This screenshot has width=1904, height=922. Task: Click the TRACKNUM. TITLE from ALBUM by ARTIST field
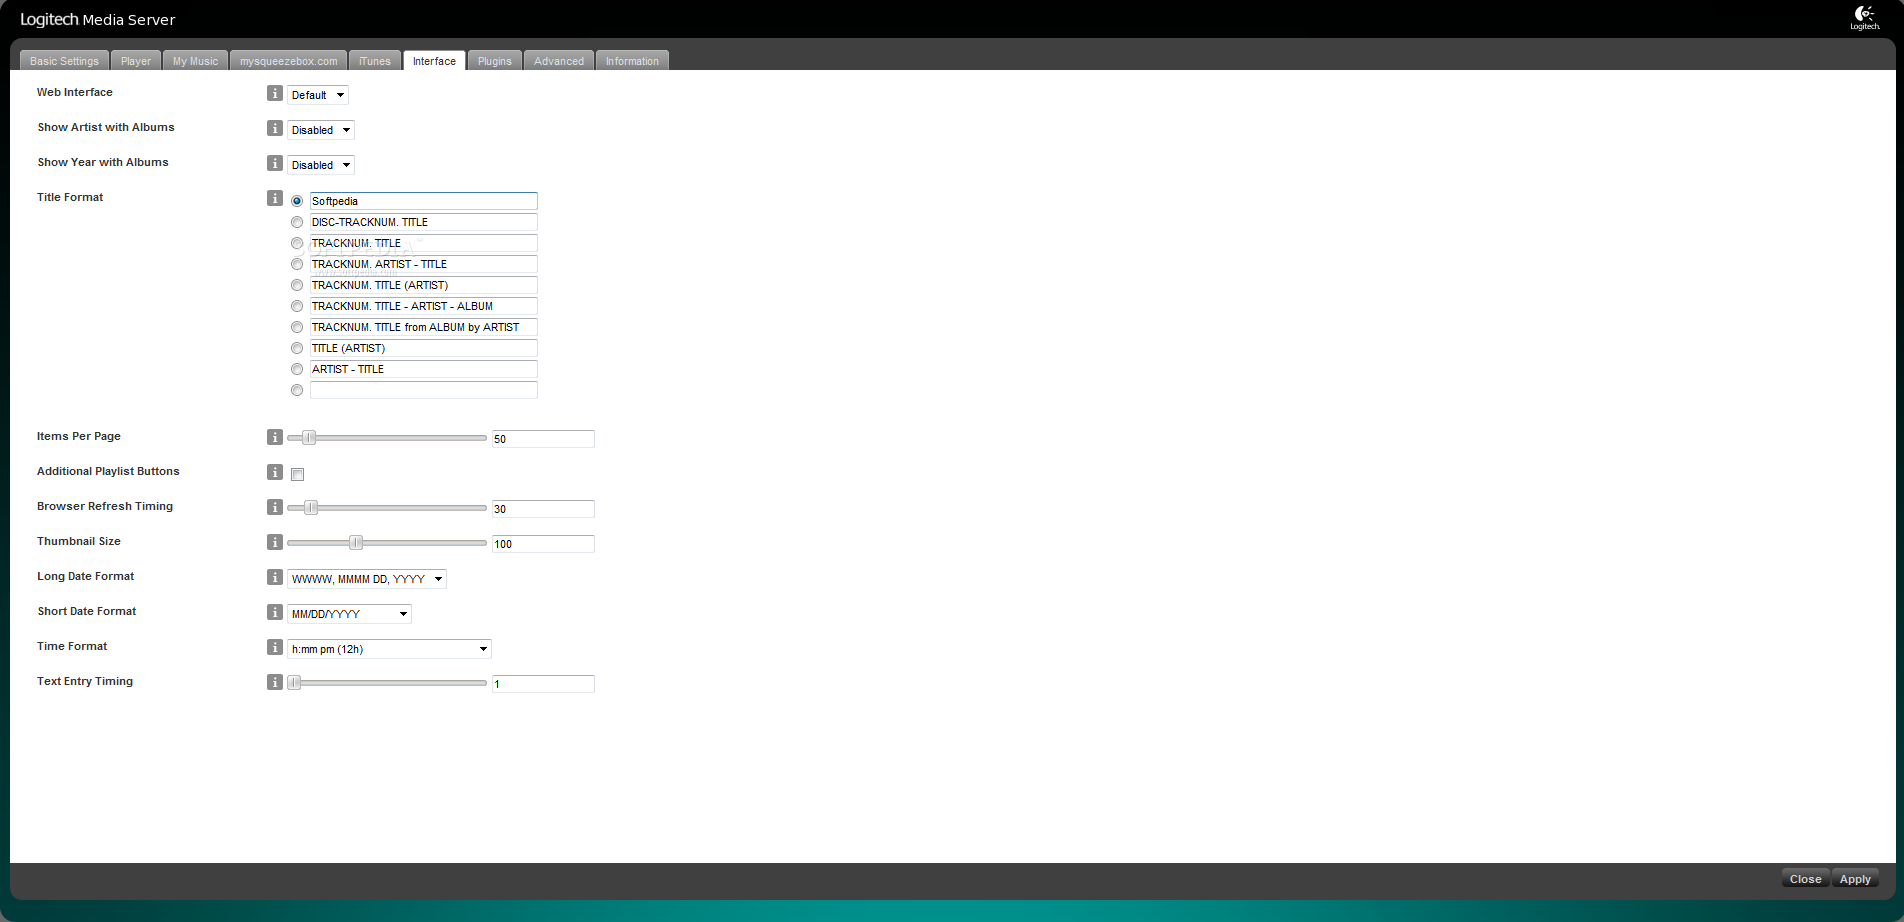pyautogui.click(x=424, y=327)
